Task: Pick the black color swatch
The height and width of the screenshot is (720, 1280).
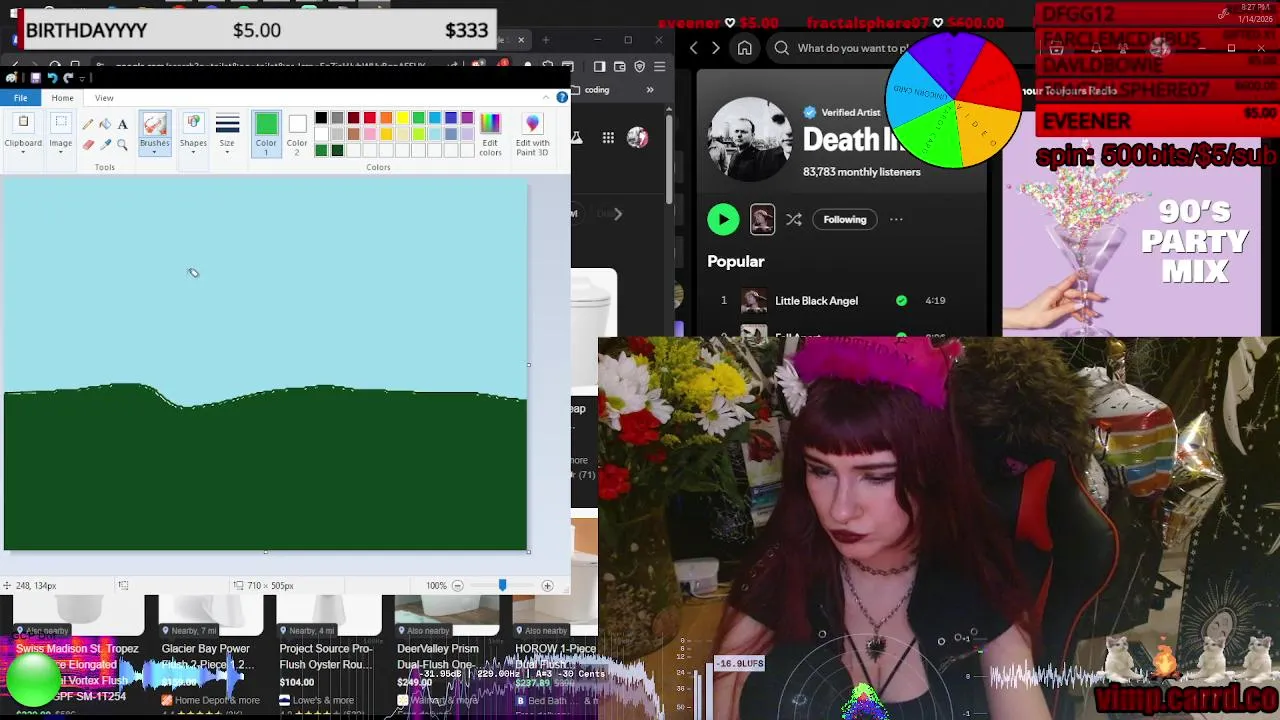Action: click(x=321, y=118)
